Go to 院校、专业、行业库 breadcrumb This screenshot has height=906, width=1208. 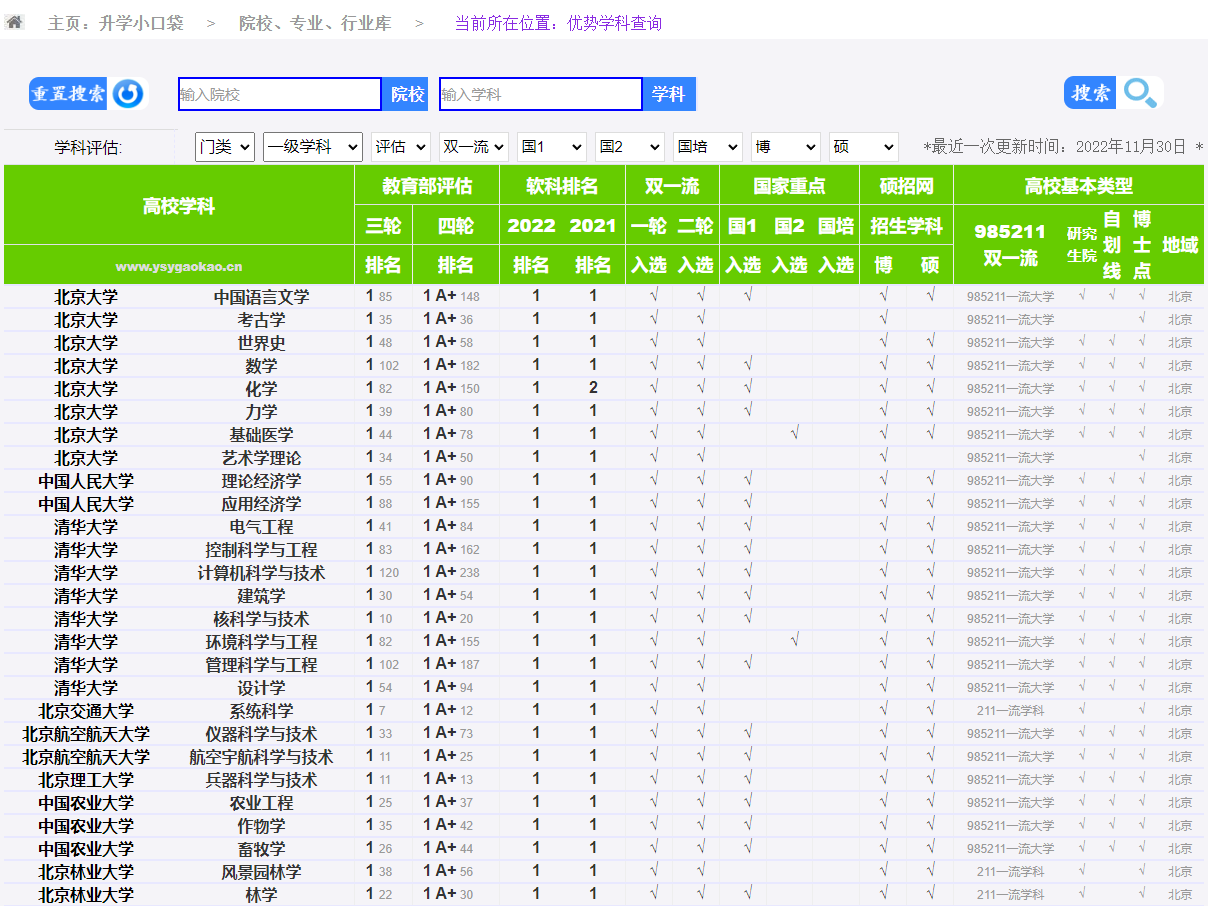pos(315,23)
